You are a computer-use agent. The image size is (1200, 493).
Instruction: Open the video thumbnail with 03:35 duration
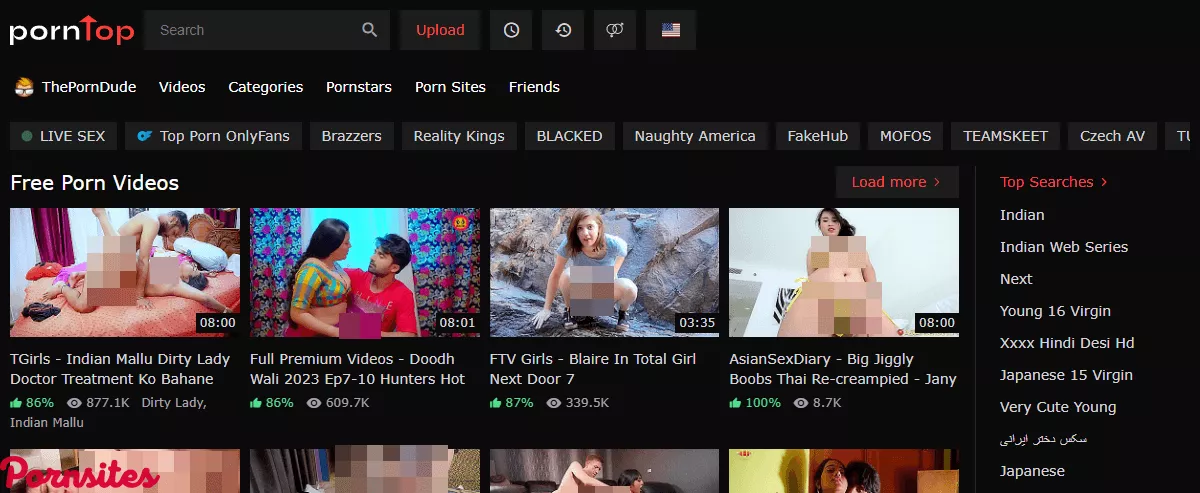(604, 273)
